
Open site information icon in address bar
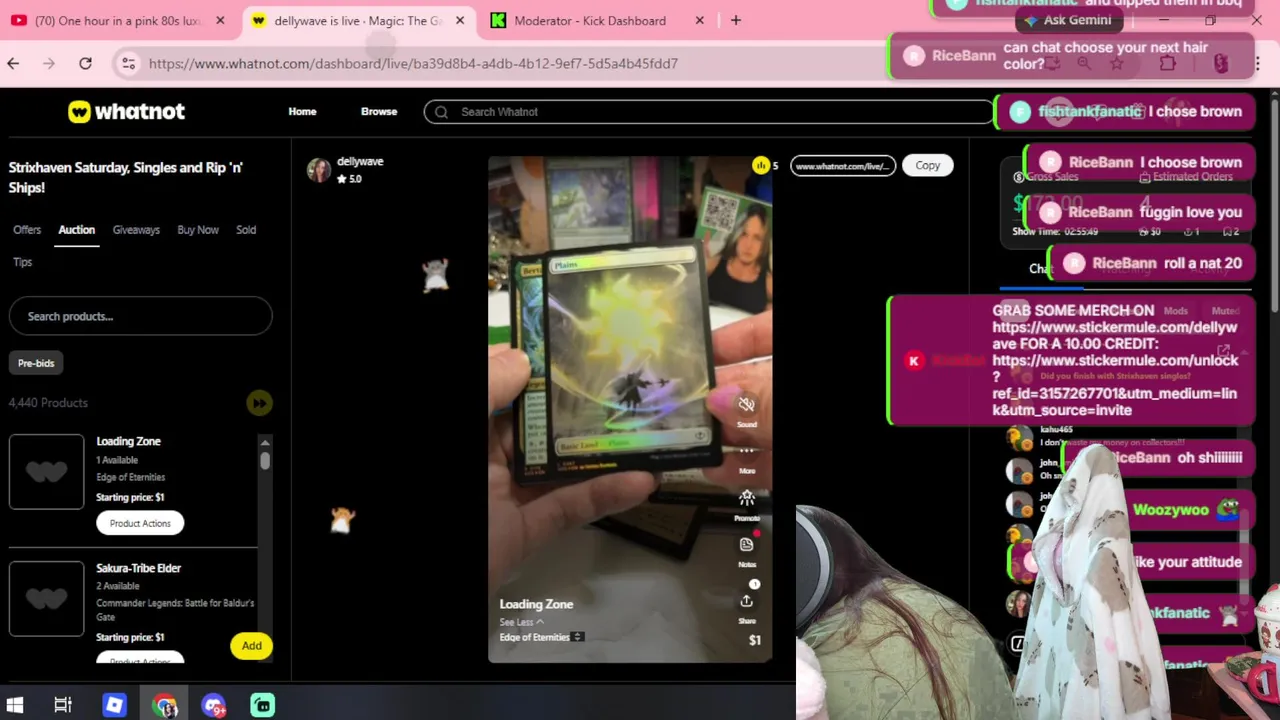click(x=128, y=63)
